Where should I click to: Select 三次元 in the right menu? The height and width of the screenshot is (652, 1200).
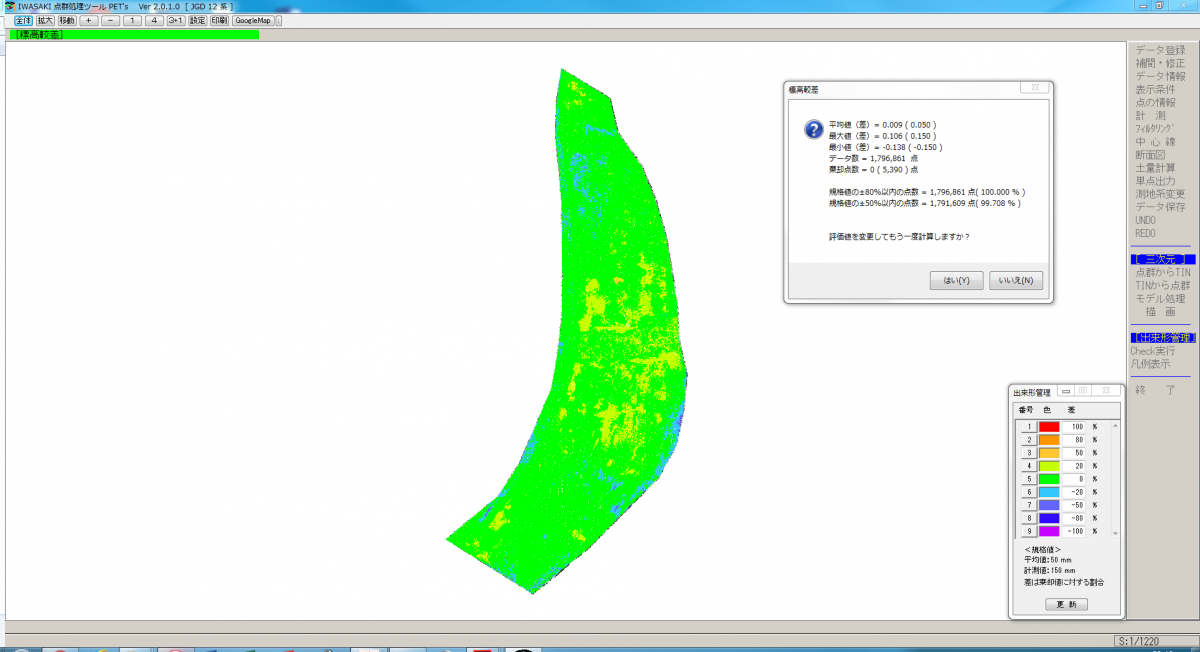1163,259
